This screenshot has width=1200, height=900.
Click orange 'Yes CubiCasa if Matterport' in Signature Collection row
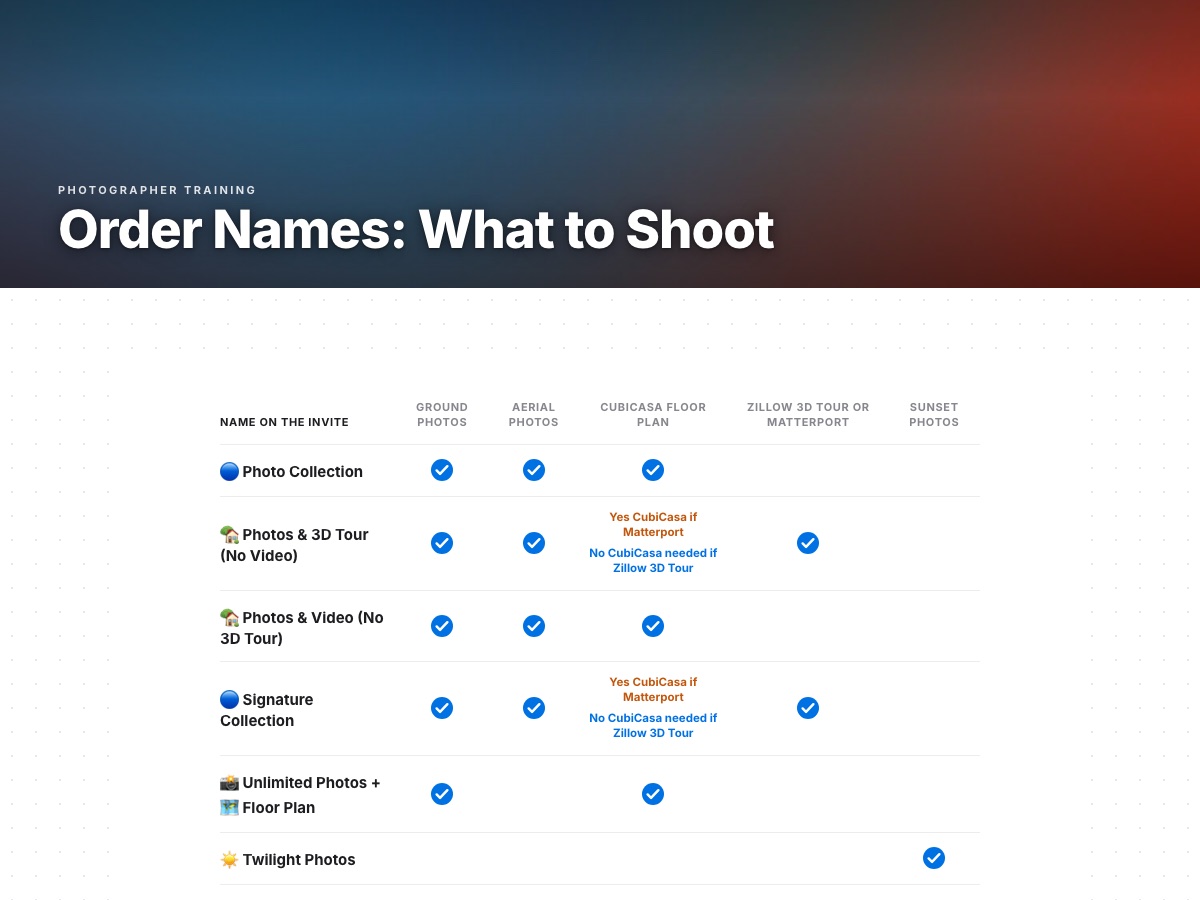653,689
